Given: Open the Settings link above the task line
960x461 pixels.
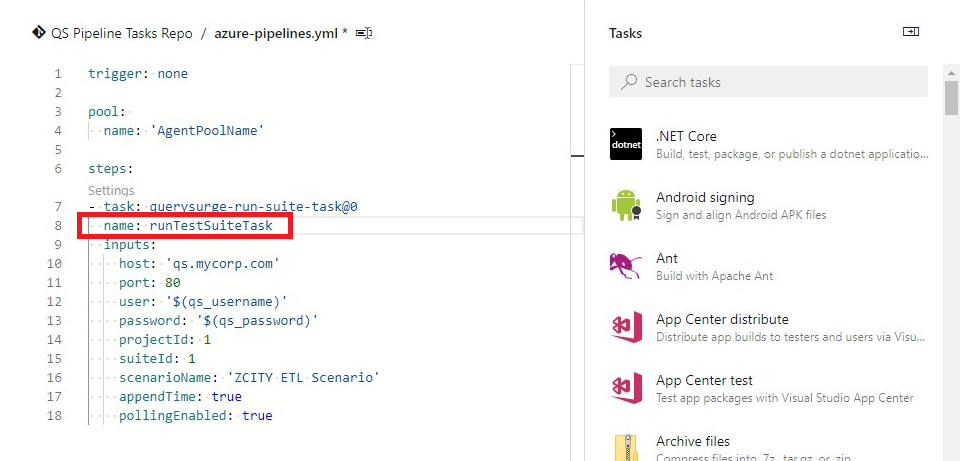Looking at the screenshot, I should 111,190.
